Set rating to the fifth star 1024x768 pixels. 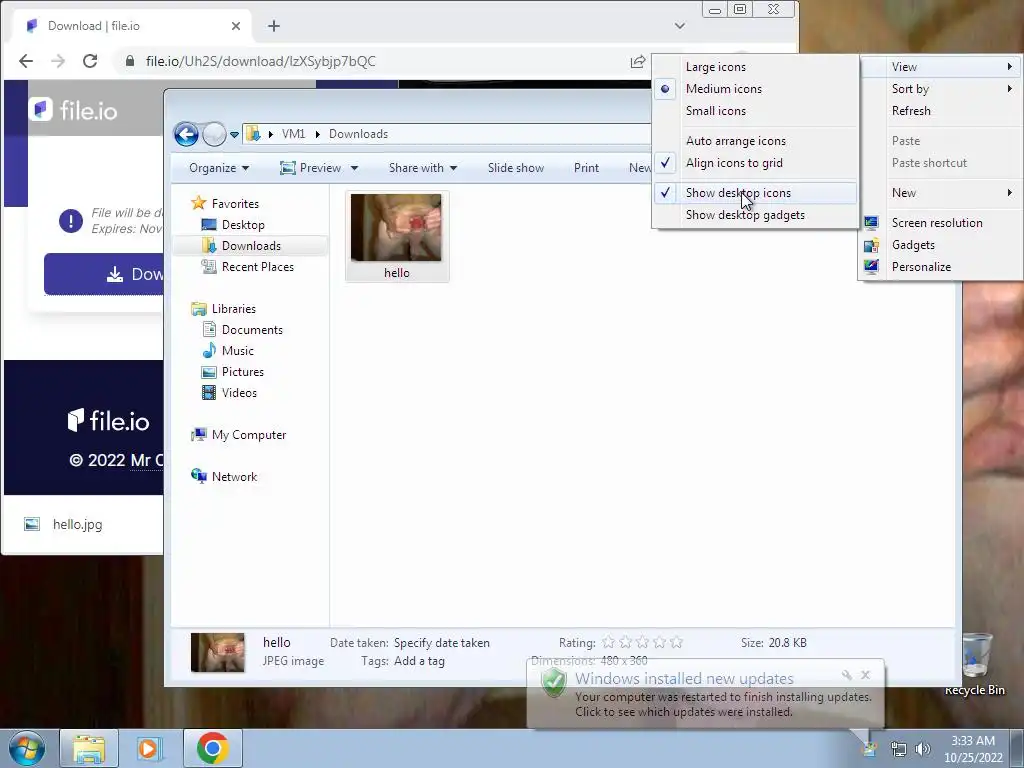tap(677, 643)
